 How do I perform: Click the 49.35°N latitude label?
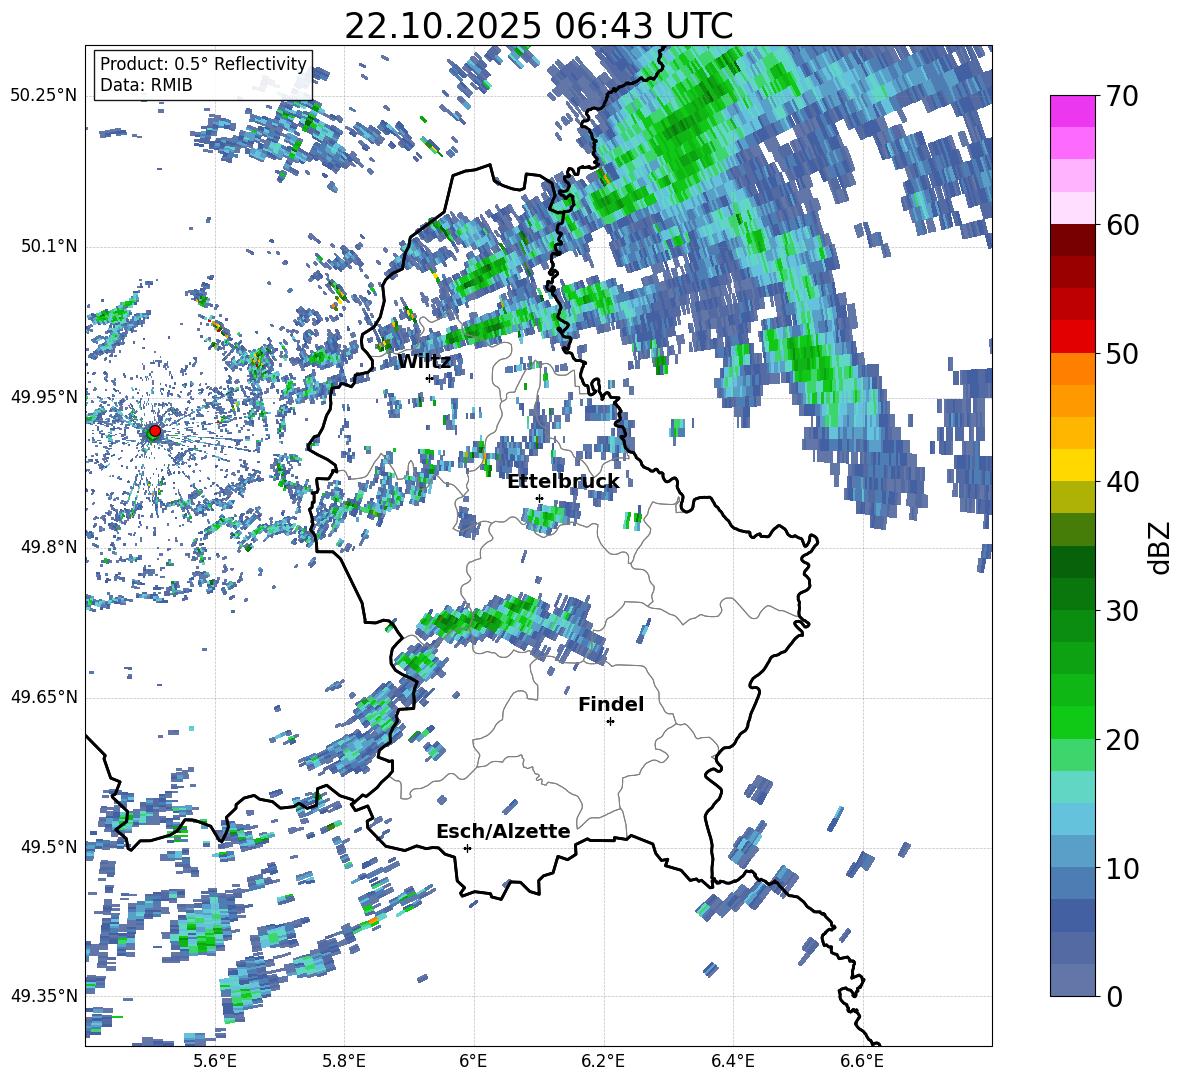tap(44, 996)
